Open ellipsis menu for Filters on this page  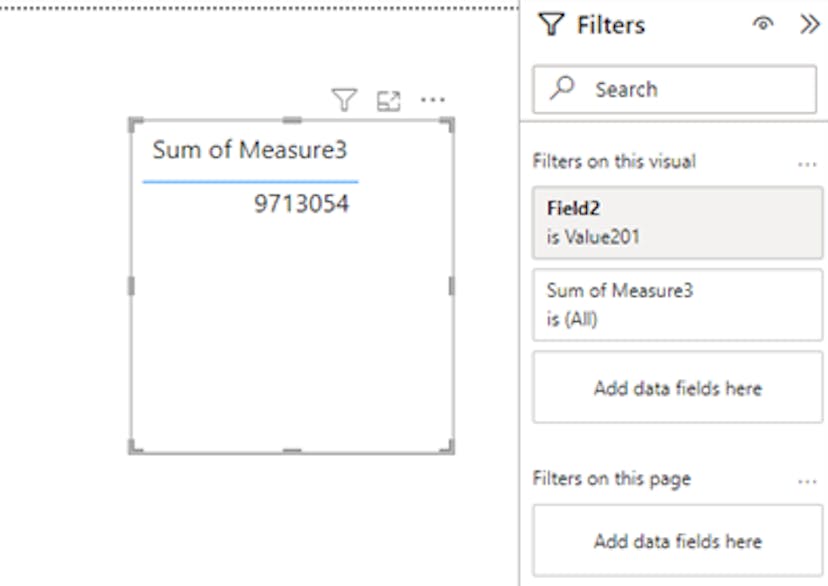[807, 481]
